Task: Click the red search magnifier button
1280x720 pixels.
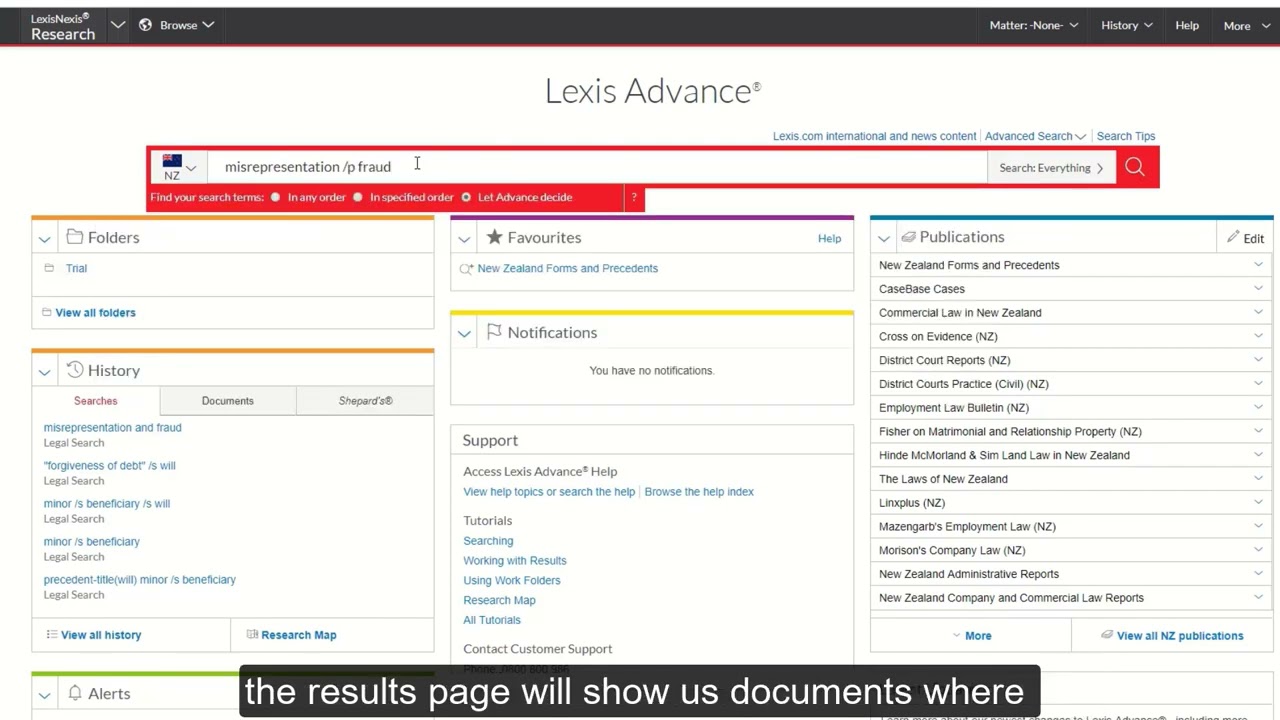Action: tap(1134, 167)
